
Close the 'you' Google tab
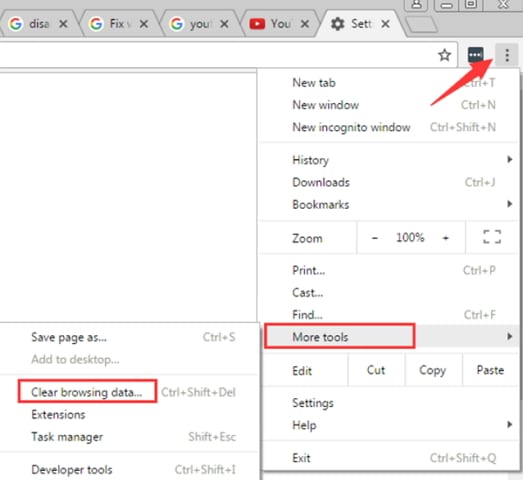pos(224,24)
